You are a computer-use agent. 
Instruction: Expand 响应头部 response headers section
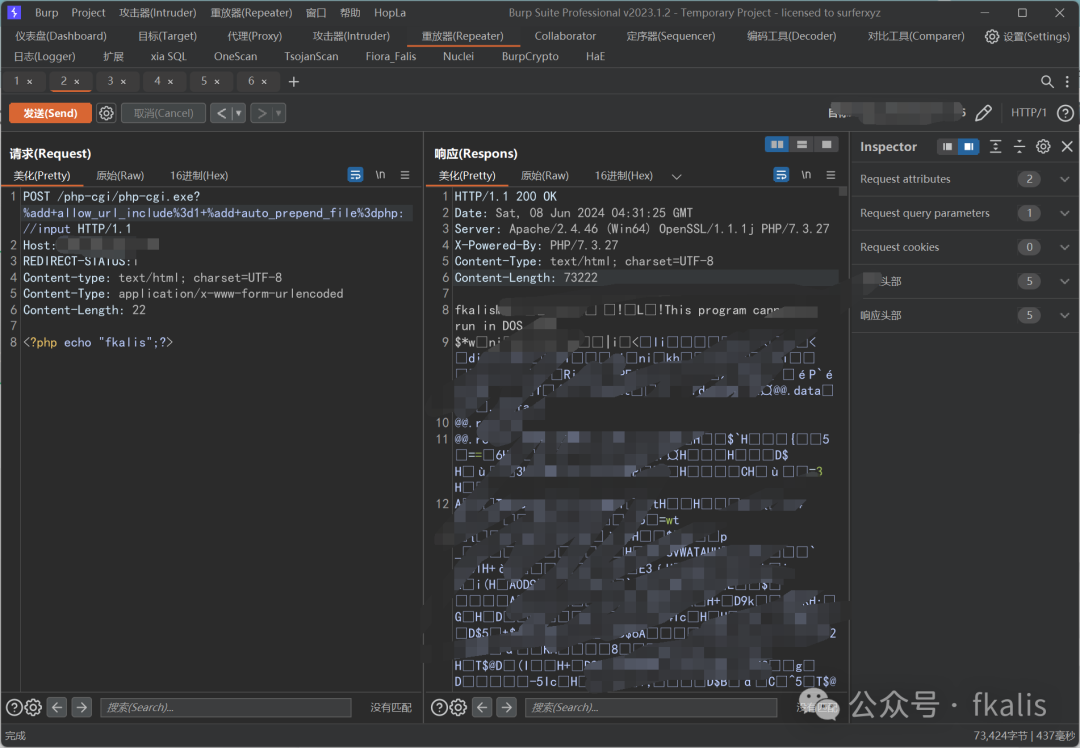click(1064, 315)
